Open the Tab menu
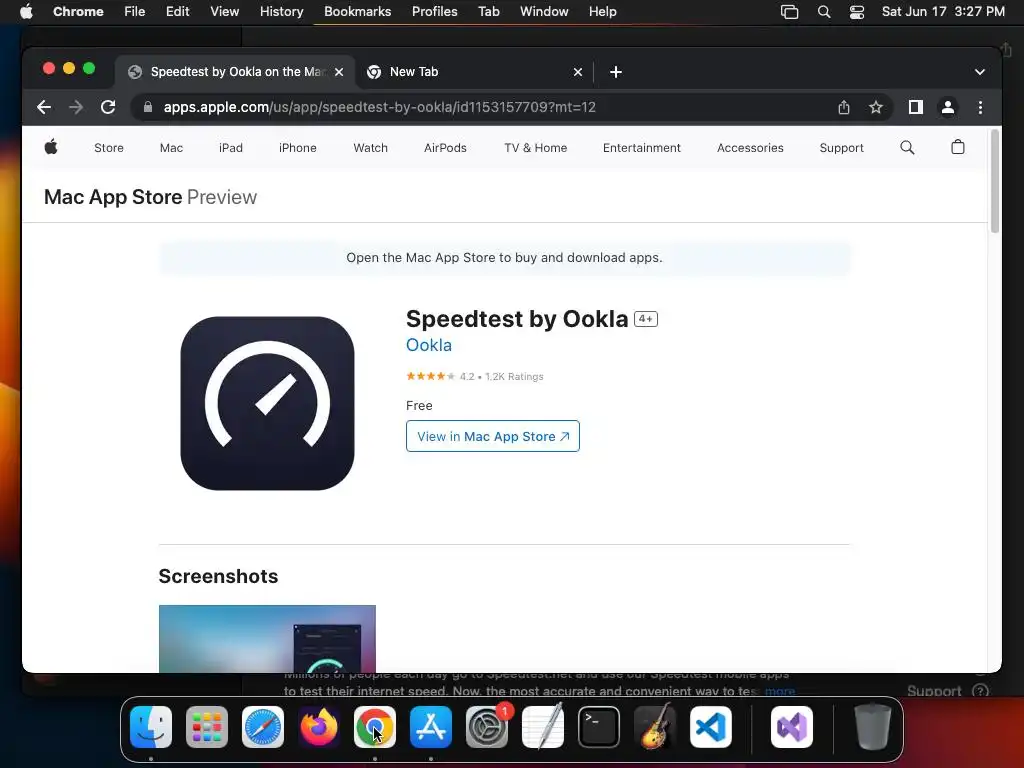1024x768 pixels. coord(488,11)
